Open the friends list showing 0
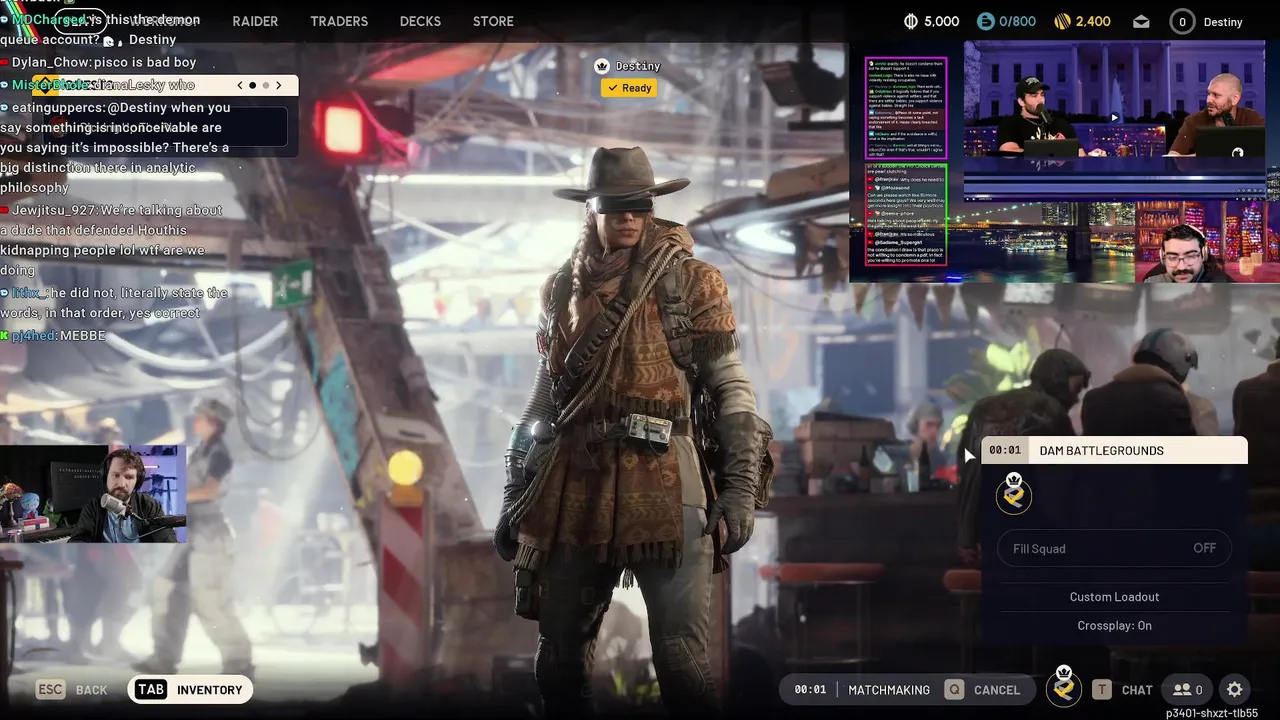The image size is (1280, 720). click(x=1188, y=689)
